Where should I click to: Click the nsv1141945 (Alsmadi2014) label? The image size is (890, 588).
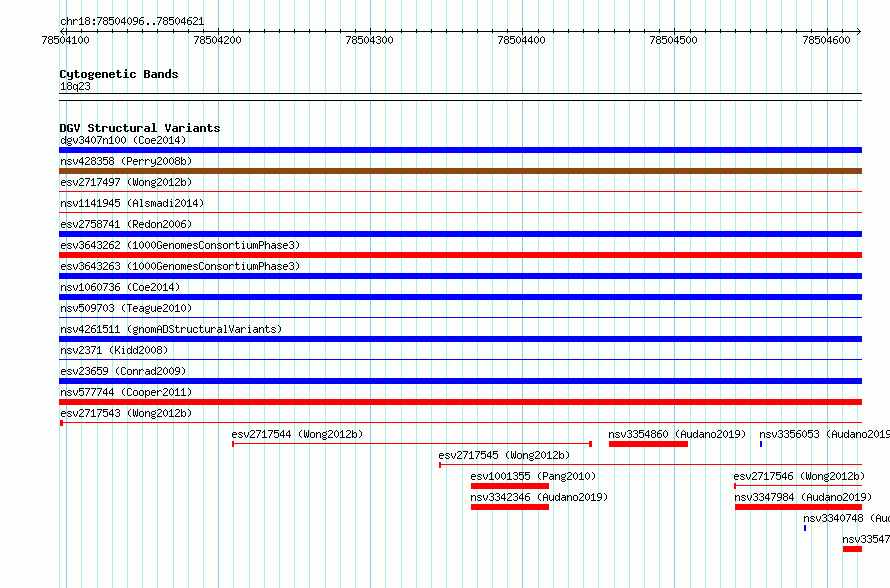tap(132, 203)
